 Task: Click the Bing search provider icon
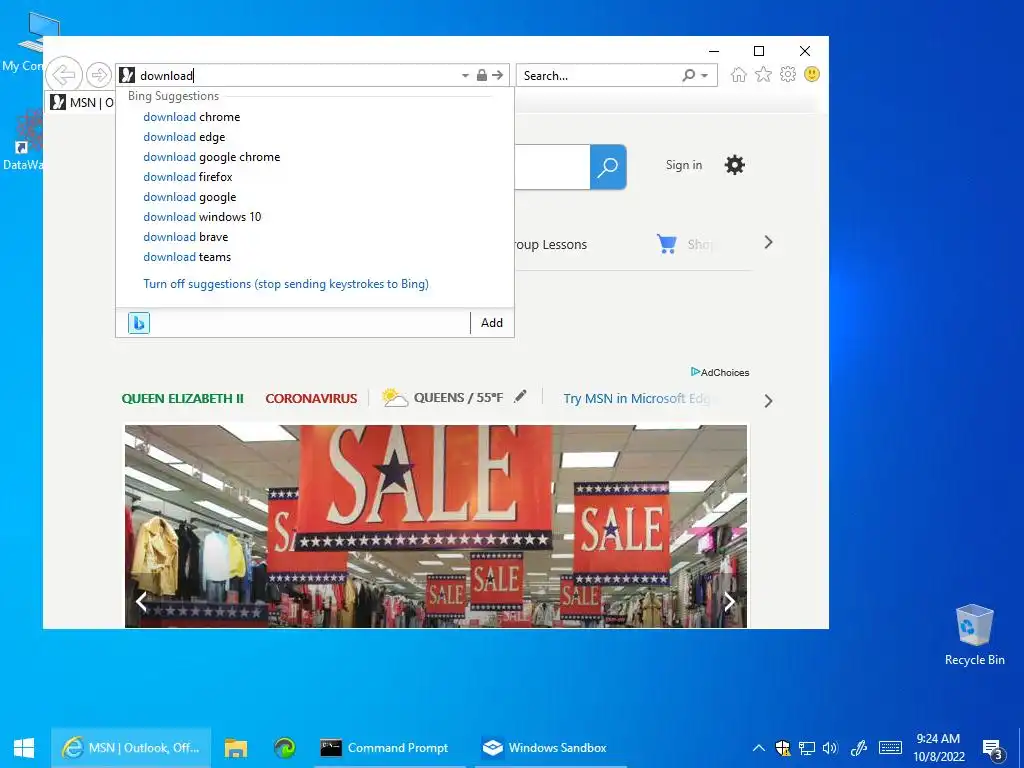[138, 323]
